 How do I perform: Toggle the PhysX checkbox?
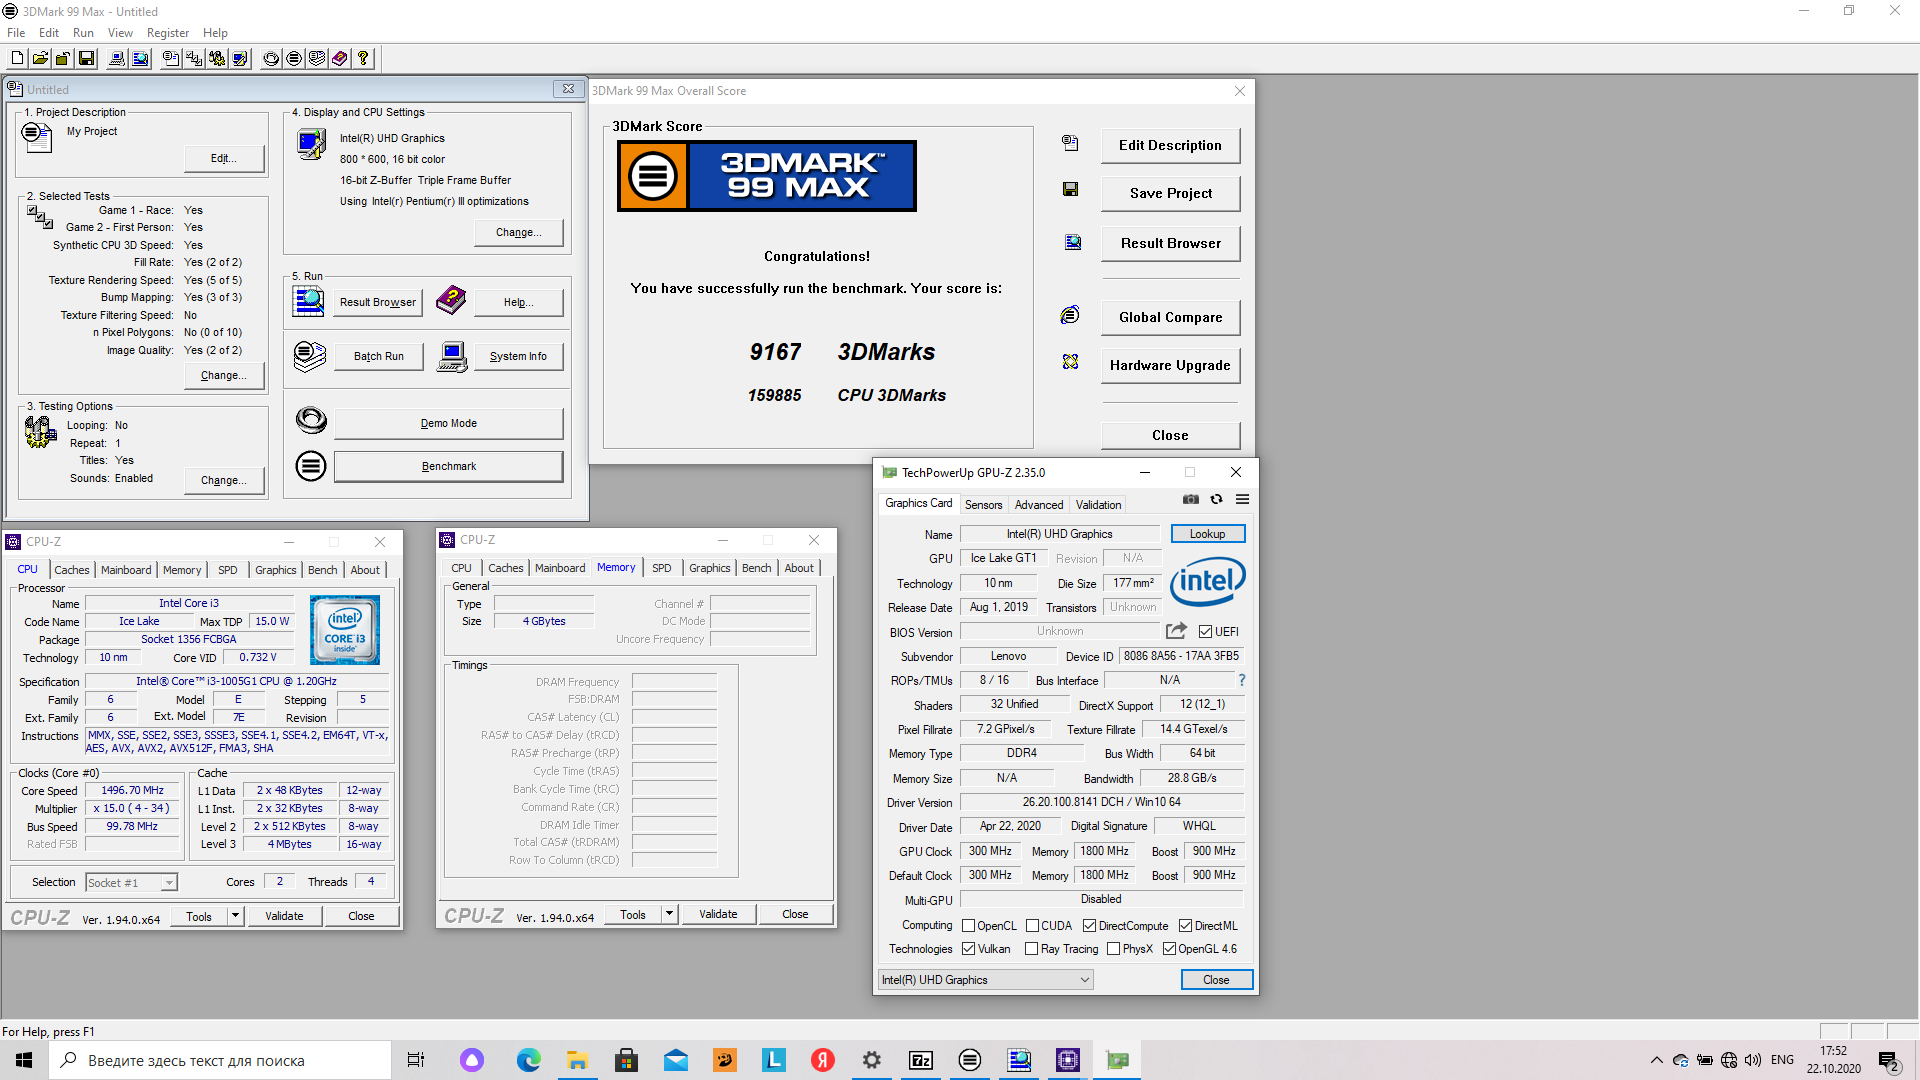(1113, 949)
